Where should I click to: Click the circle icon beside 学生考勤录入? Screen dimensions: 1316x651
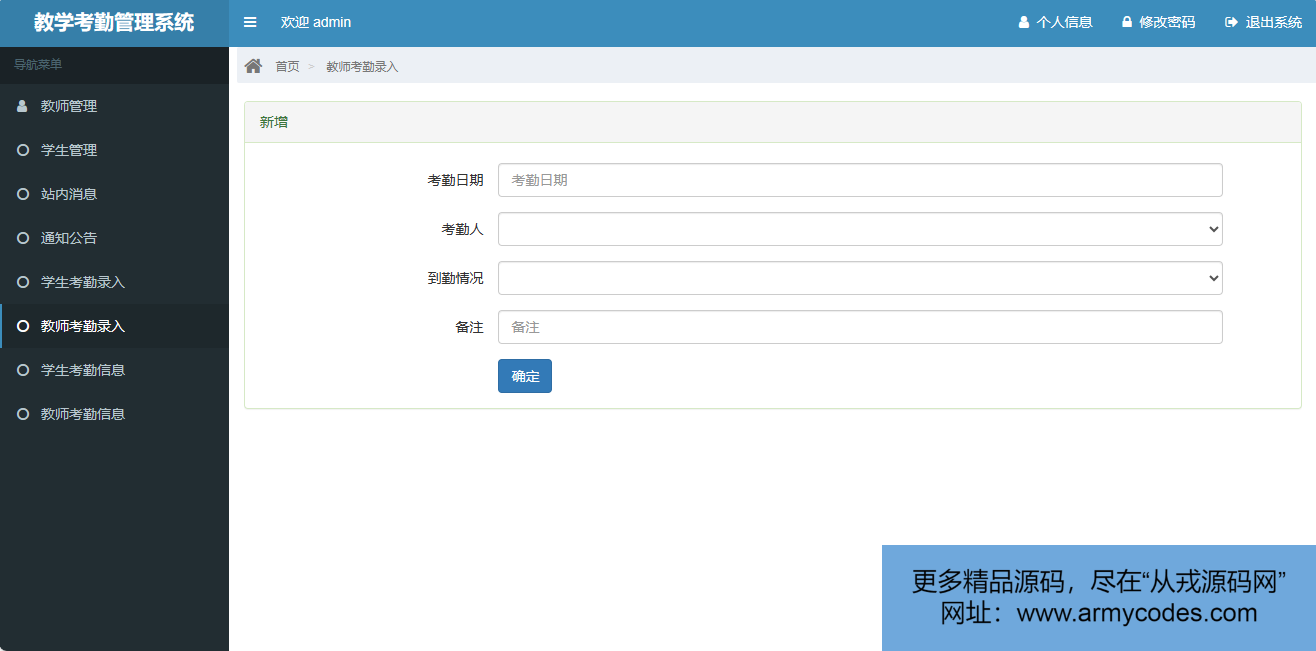tap(23, 282)
